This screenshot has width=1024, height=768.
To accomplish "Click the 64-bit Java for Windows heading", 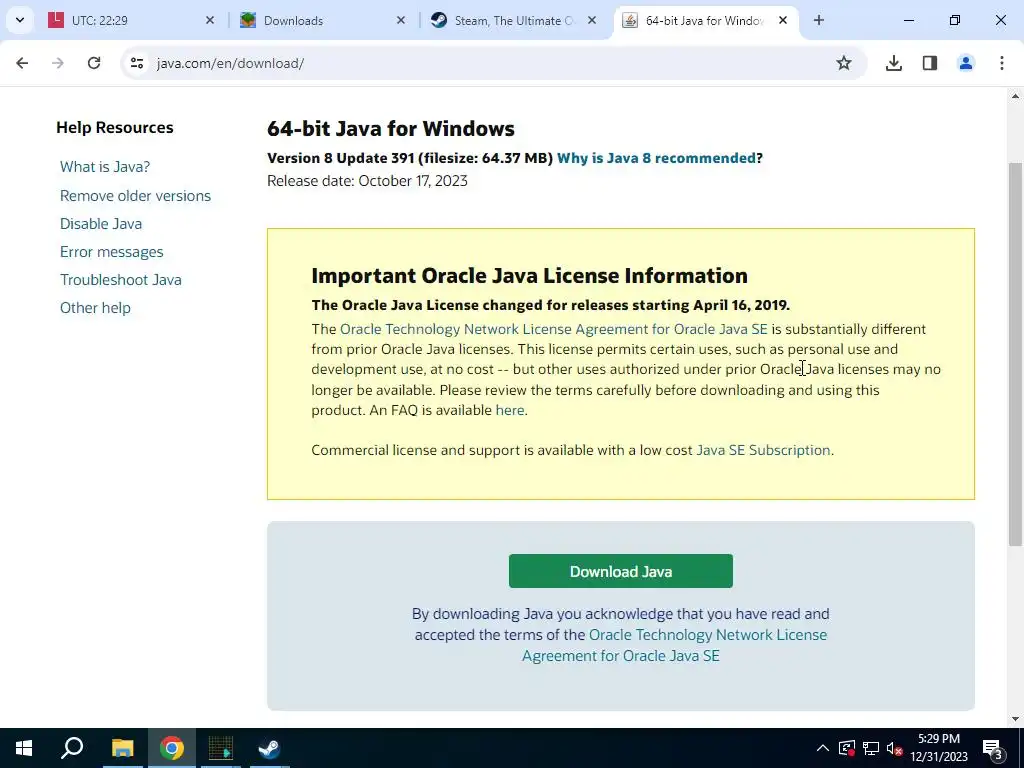I will (x=391, y=129).
